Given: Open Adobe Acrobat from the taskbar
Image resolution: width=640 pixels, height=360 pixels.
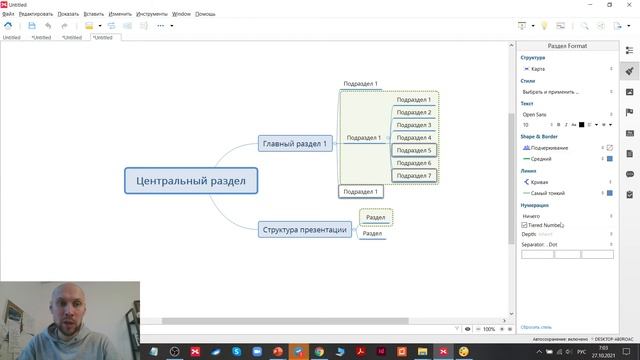Looking at the screenshot, I should point(360,351).
